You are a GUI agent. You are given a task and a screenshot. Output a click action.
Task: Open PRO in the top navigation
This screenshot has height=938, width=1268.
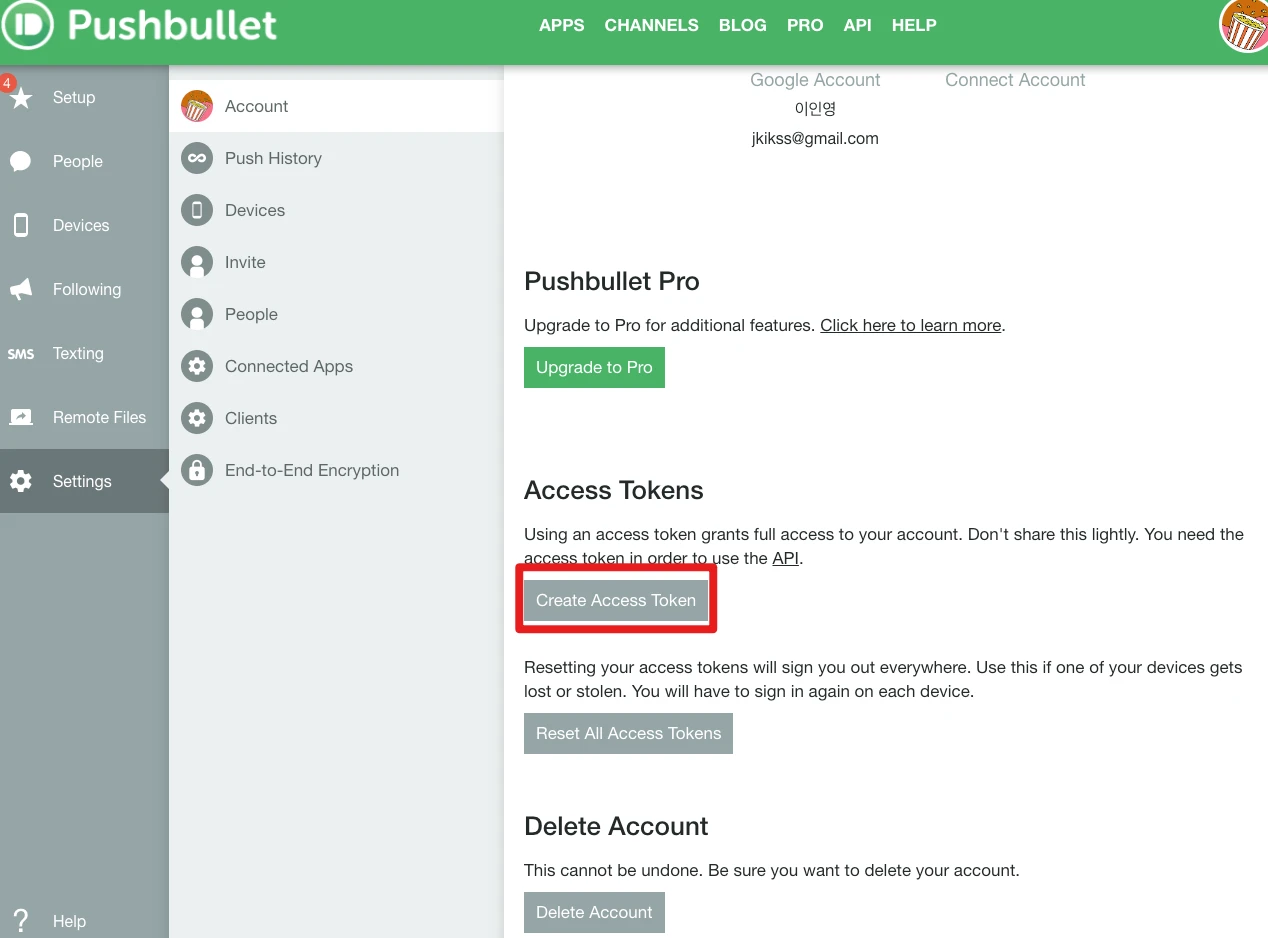(805, 26)
